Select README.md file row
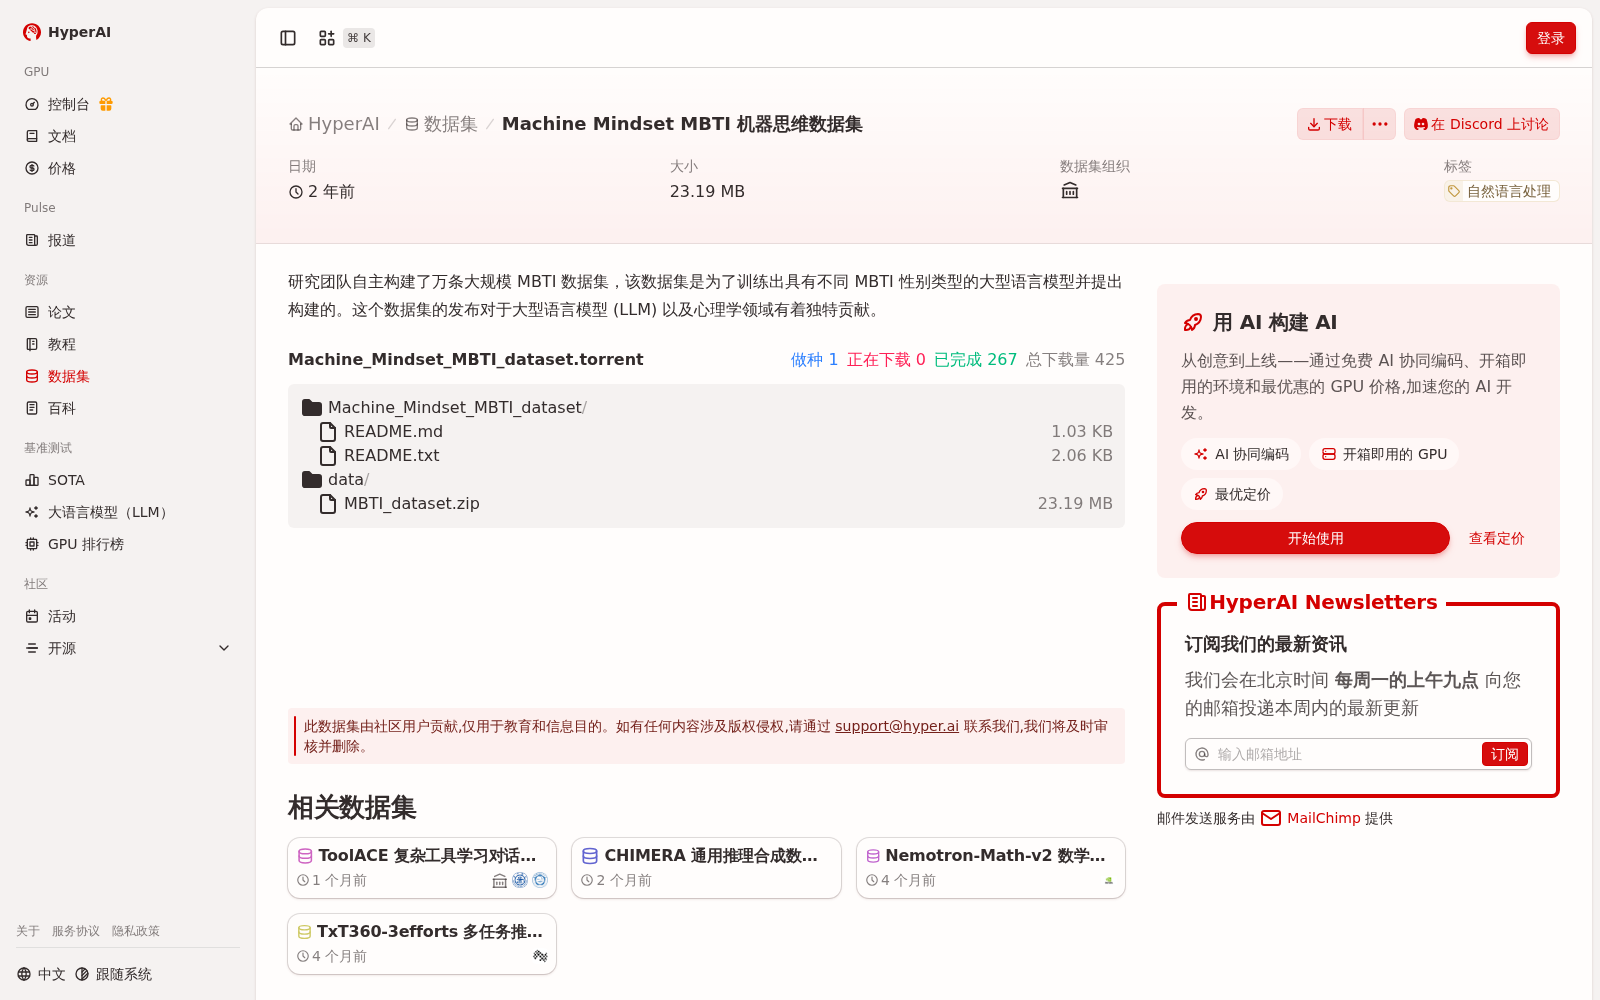The width and height of the screenshot is (1600, 1000). click(x=706, y=431)
